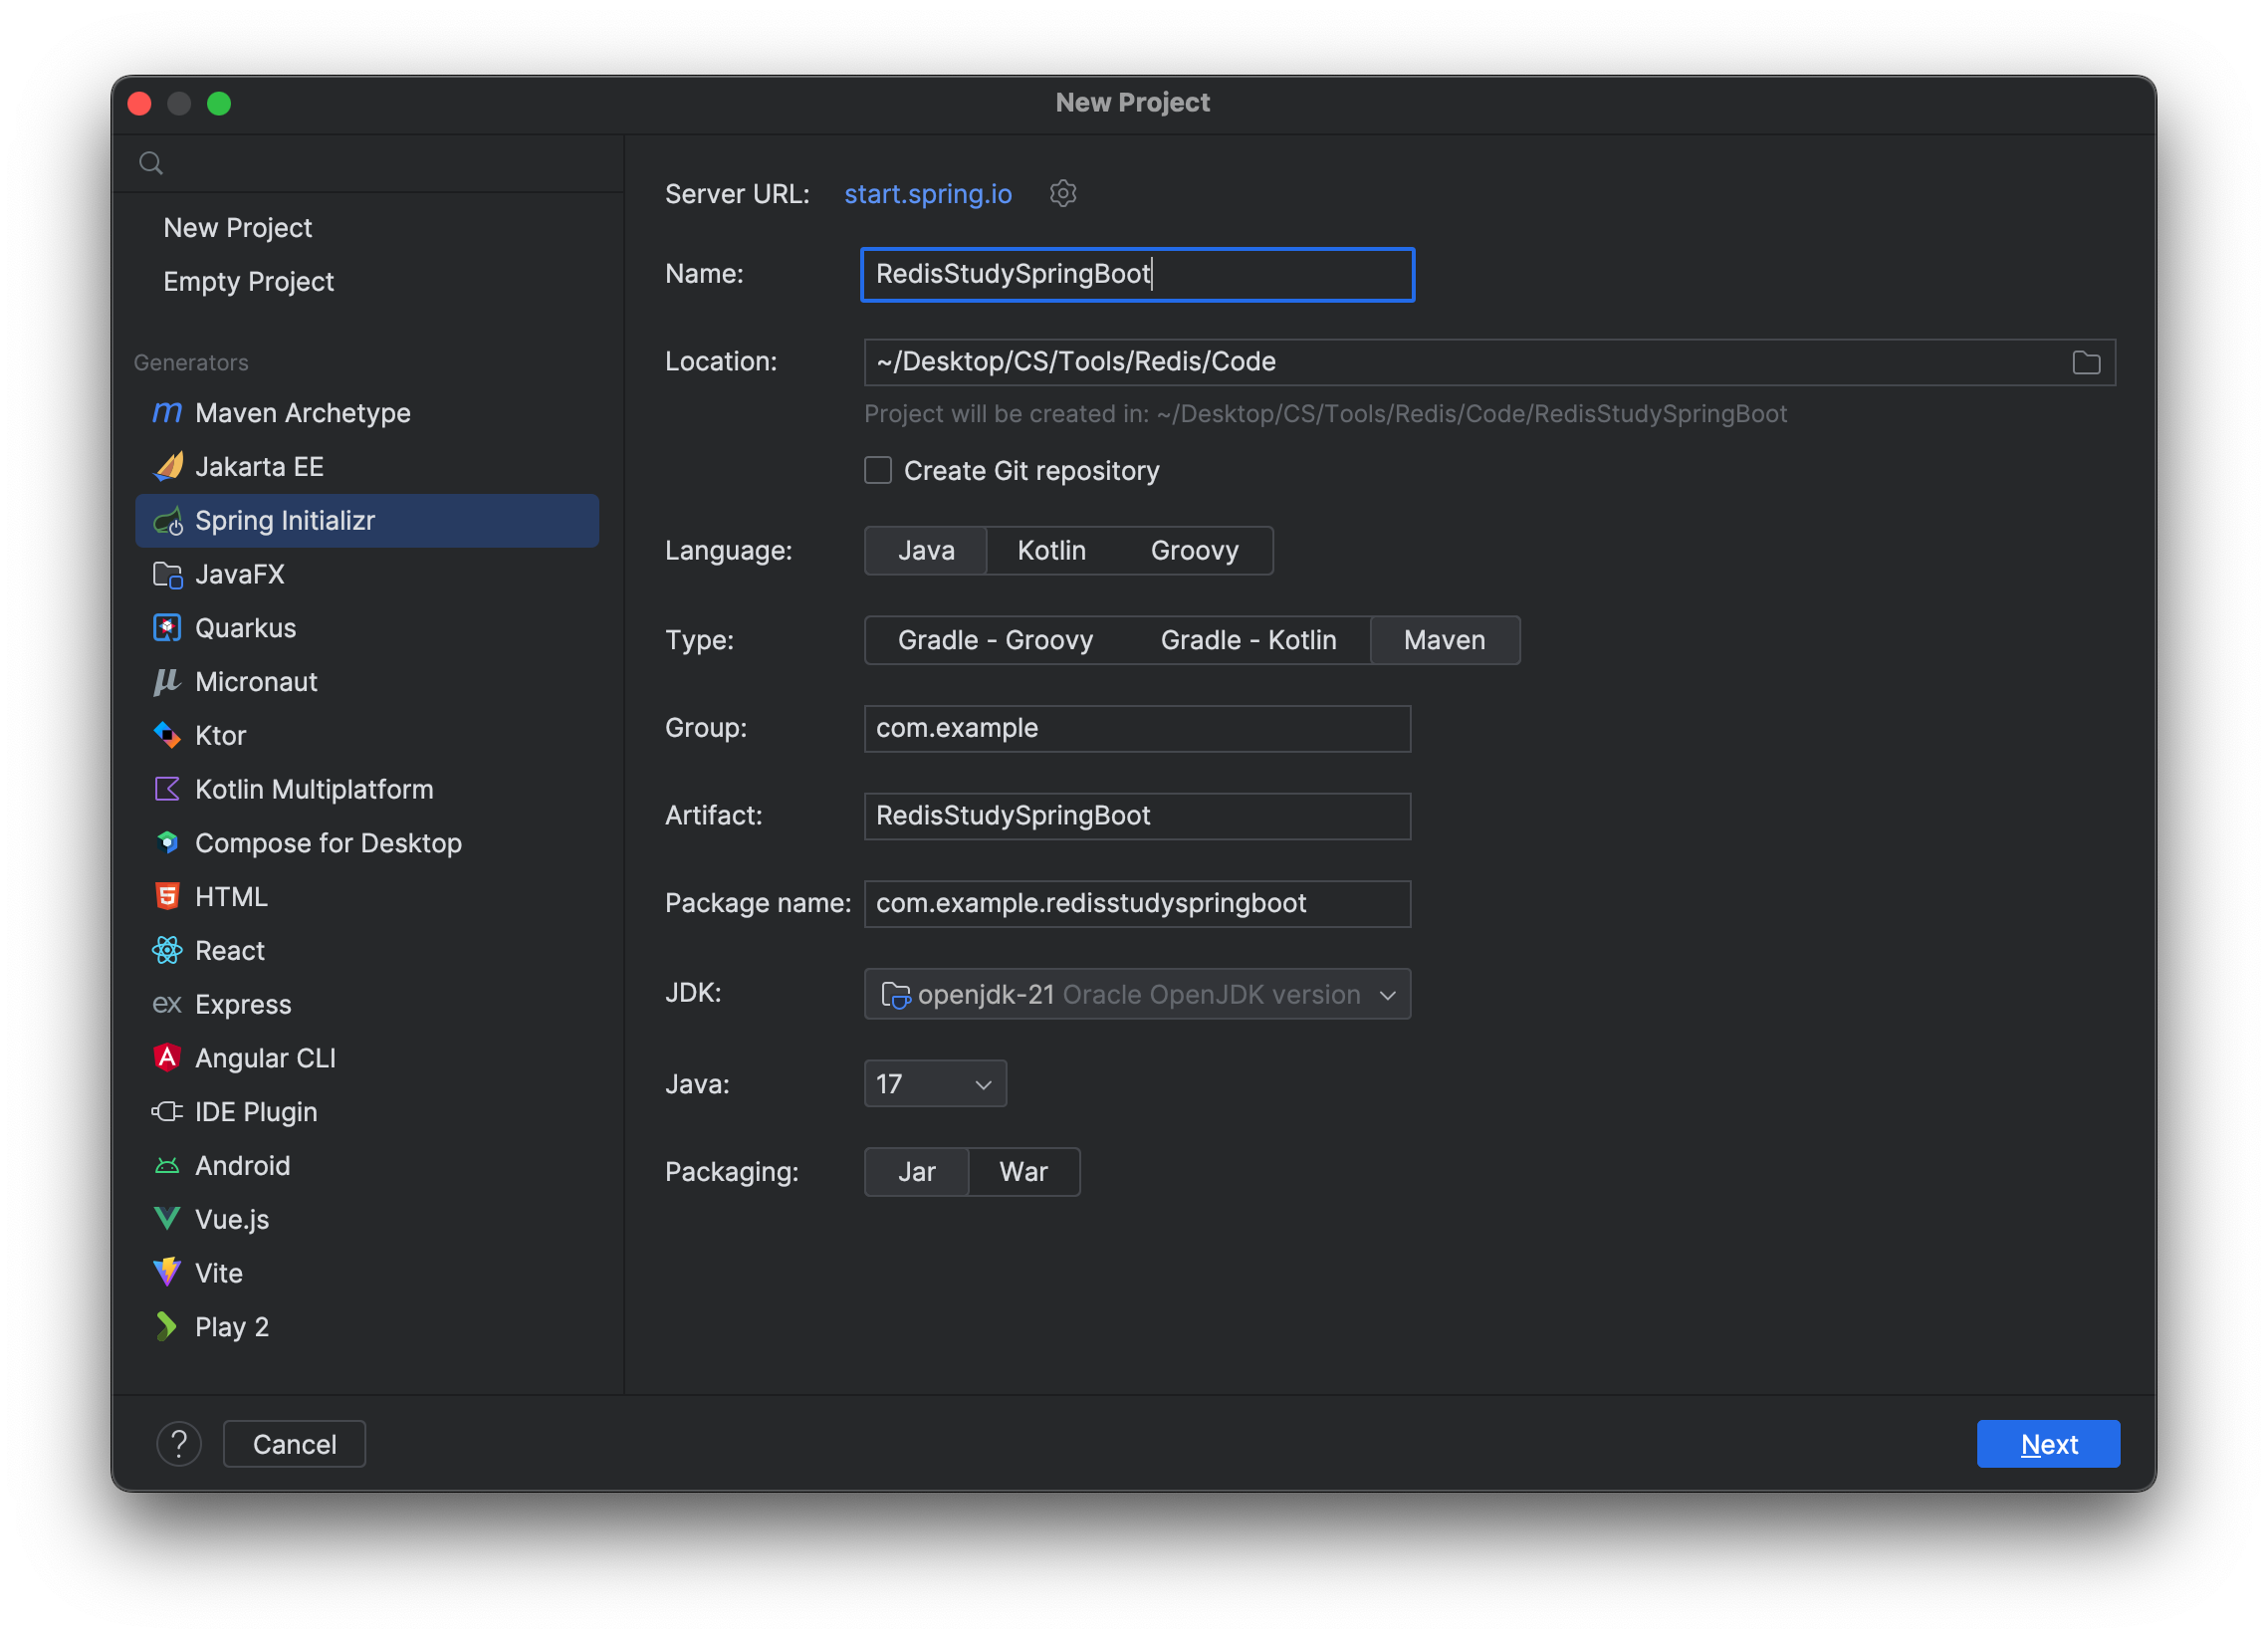This screenshot has width=2268, height=1639.
Task: Select Ktor generator label
Action: coord(220,736)
